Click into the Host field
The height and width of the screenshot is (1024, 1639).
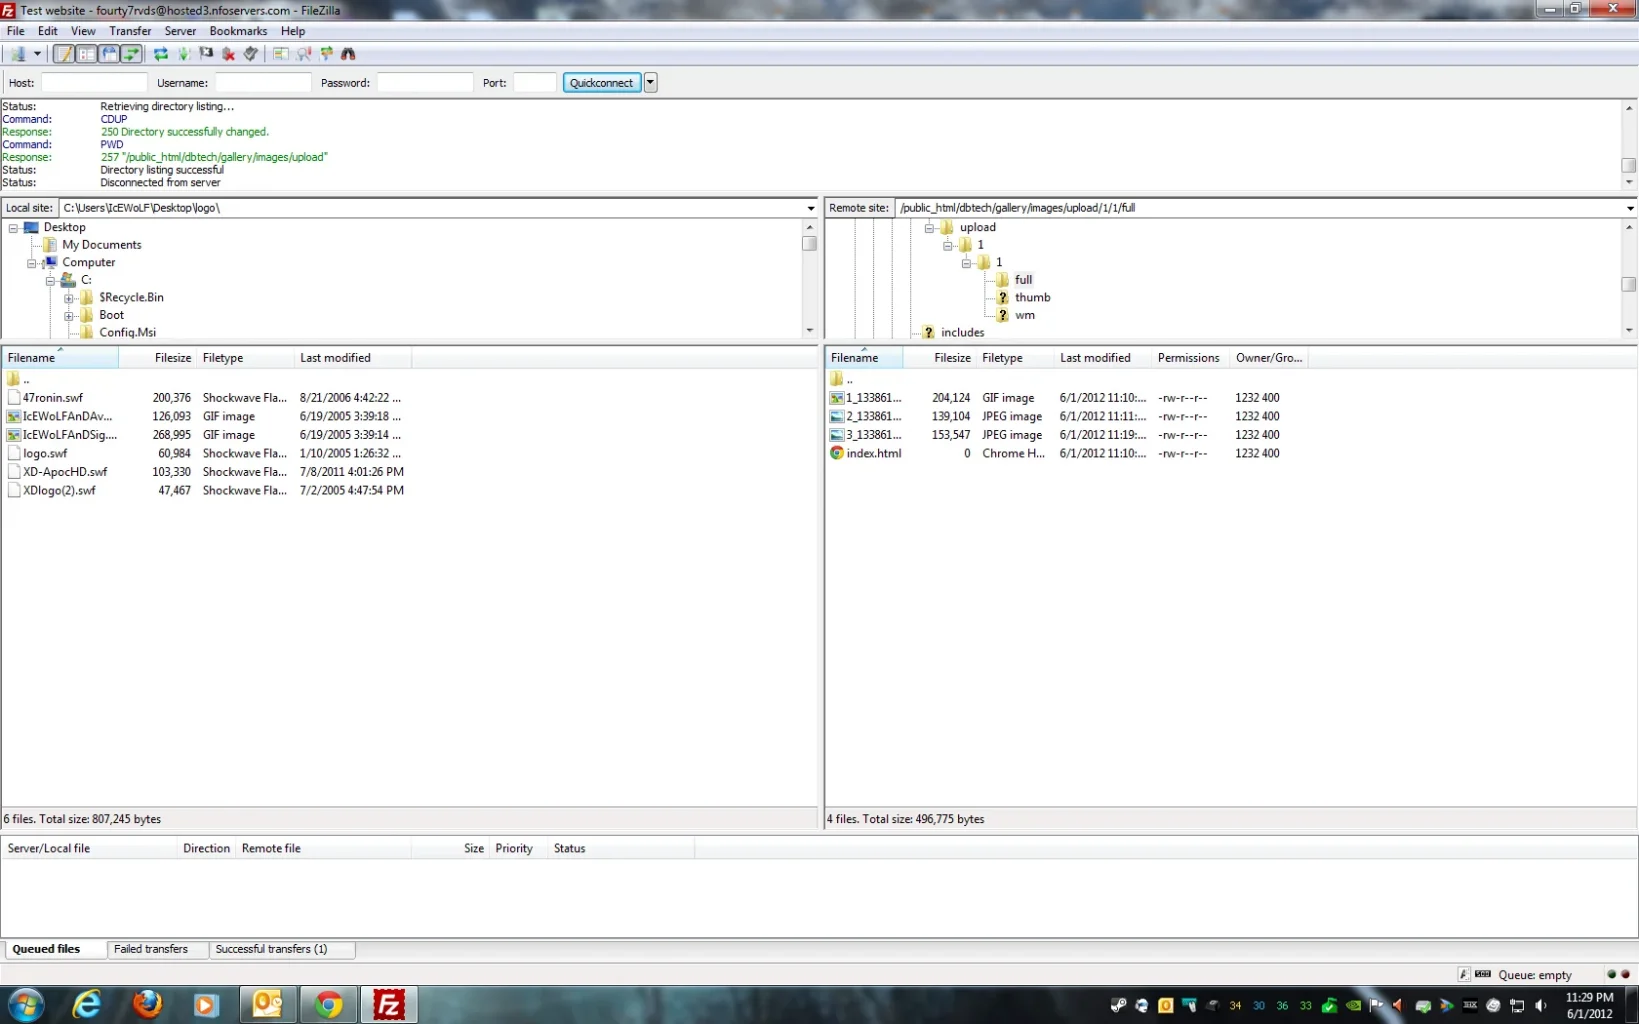click(94, 83)
